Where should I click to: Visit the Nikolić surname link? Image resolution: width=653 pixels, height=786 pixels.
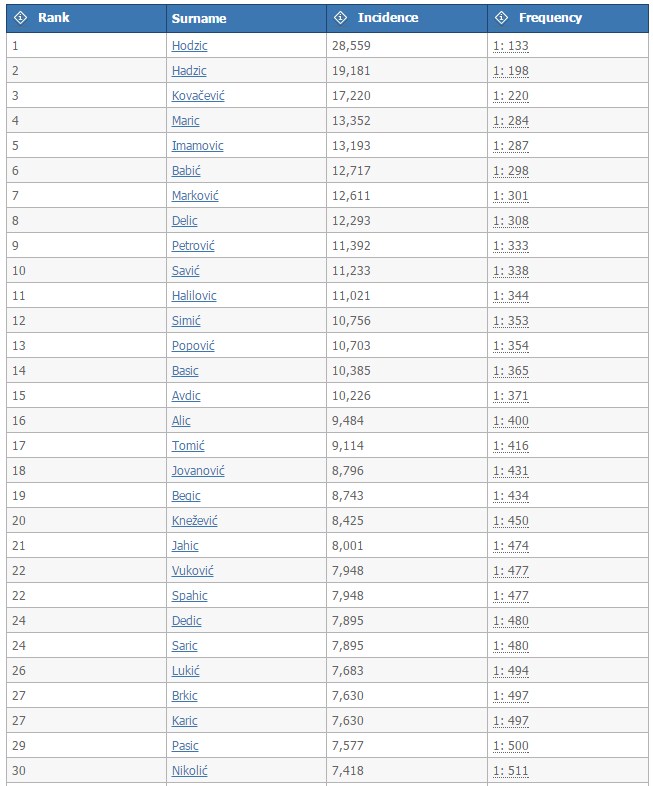tap(190, 771)
